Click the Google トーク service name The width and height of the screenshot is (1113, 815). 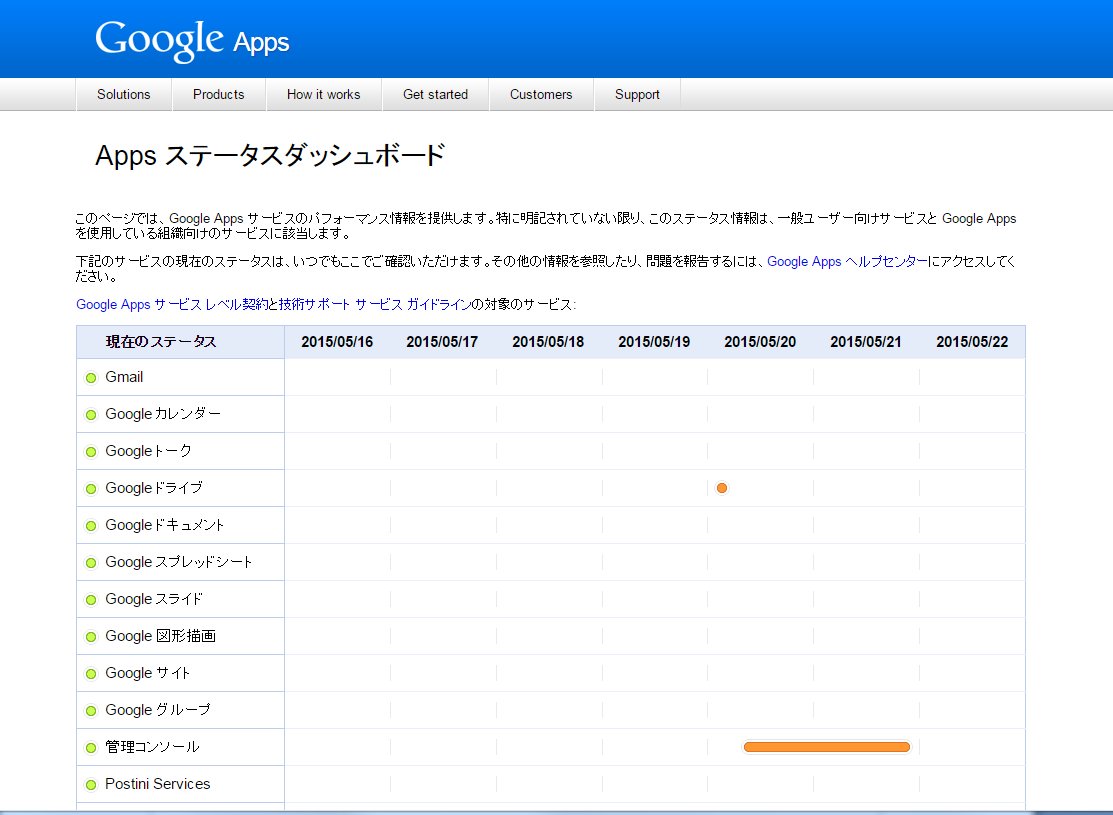[148, 451]
